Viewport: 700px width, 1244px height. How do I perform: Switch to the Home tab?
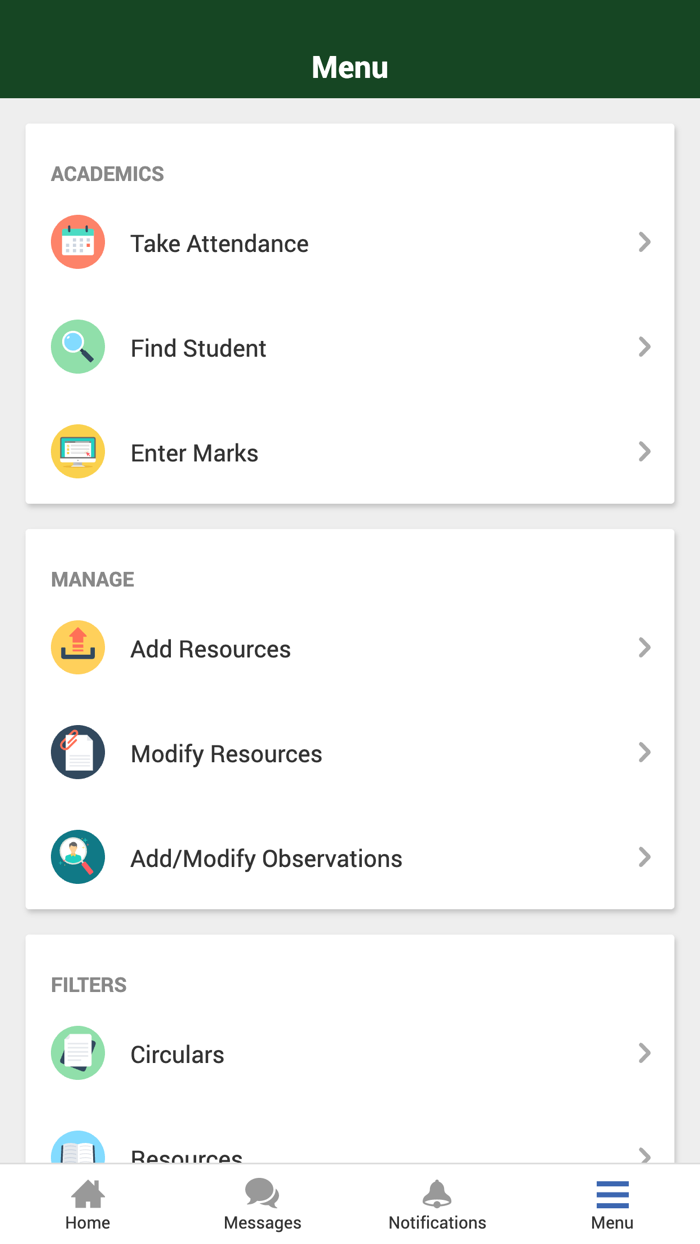click(88, 1204)
